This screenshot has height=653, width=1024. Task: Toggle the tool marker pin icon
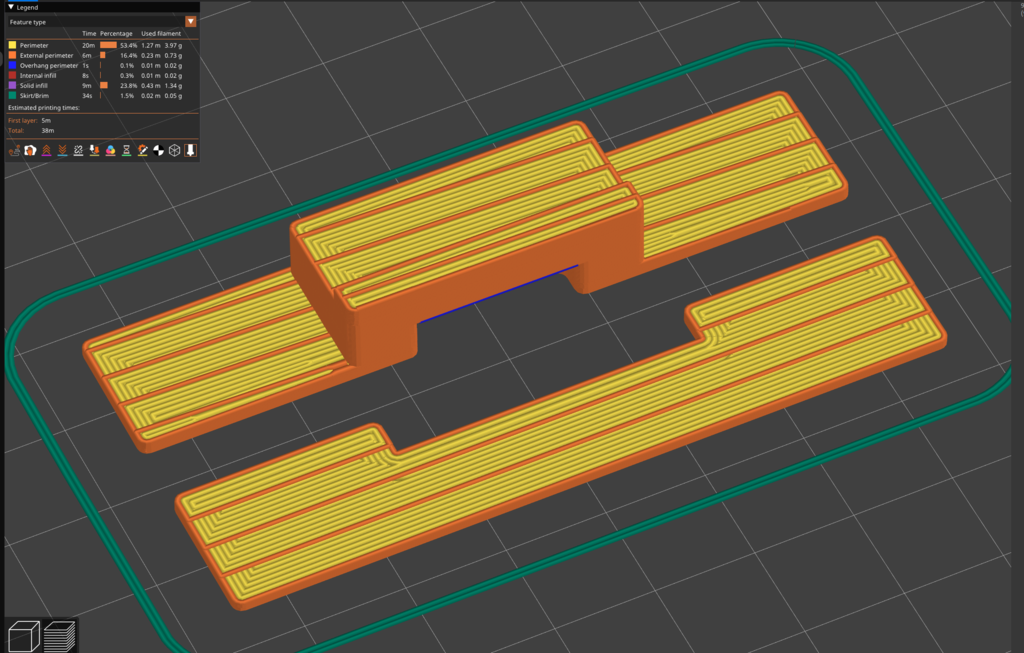click(x=190, y=150)
